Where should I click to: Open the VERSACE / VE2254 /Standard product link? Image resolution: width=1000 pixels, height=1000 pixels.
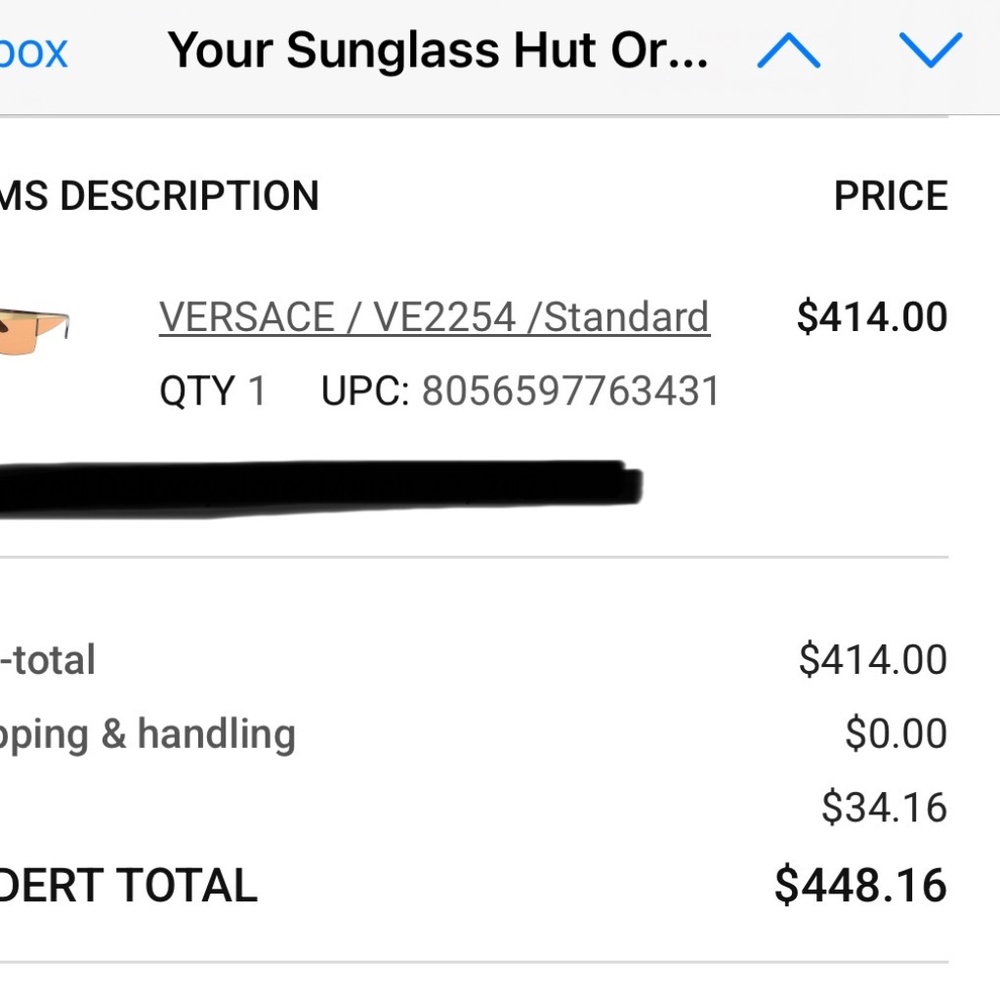click(433, 316)
